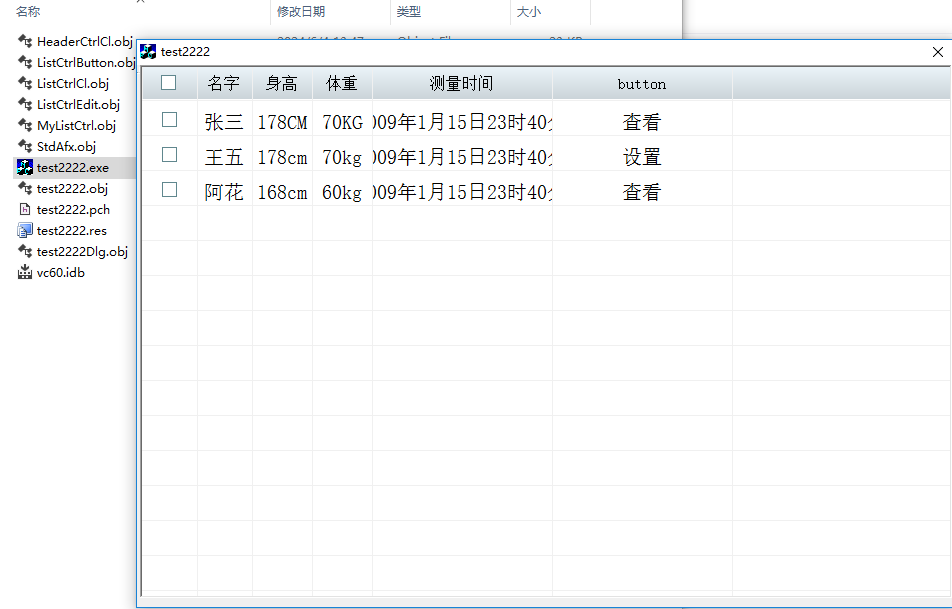This screenshot has width=952, height=609.
Task: Select the file name StdAfx.obj
Action: coord(66,146)
